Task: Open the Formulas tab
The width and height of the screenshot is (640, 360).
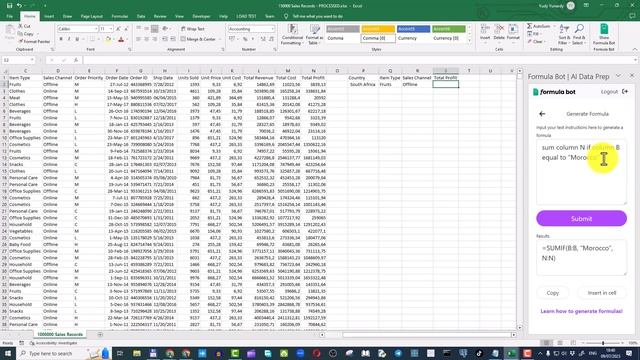Action: 120,16
